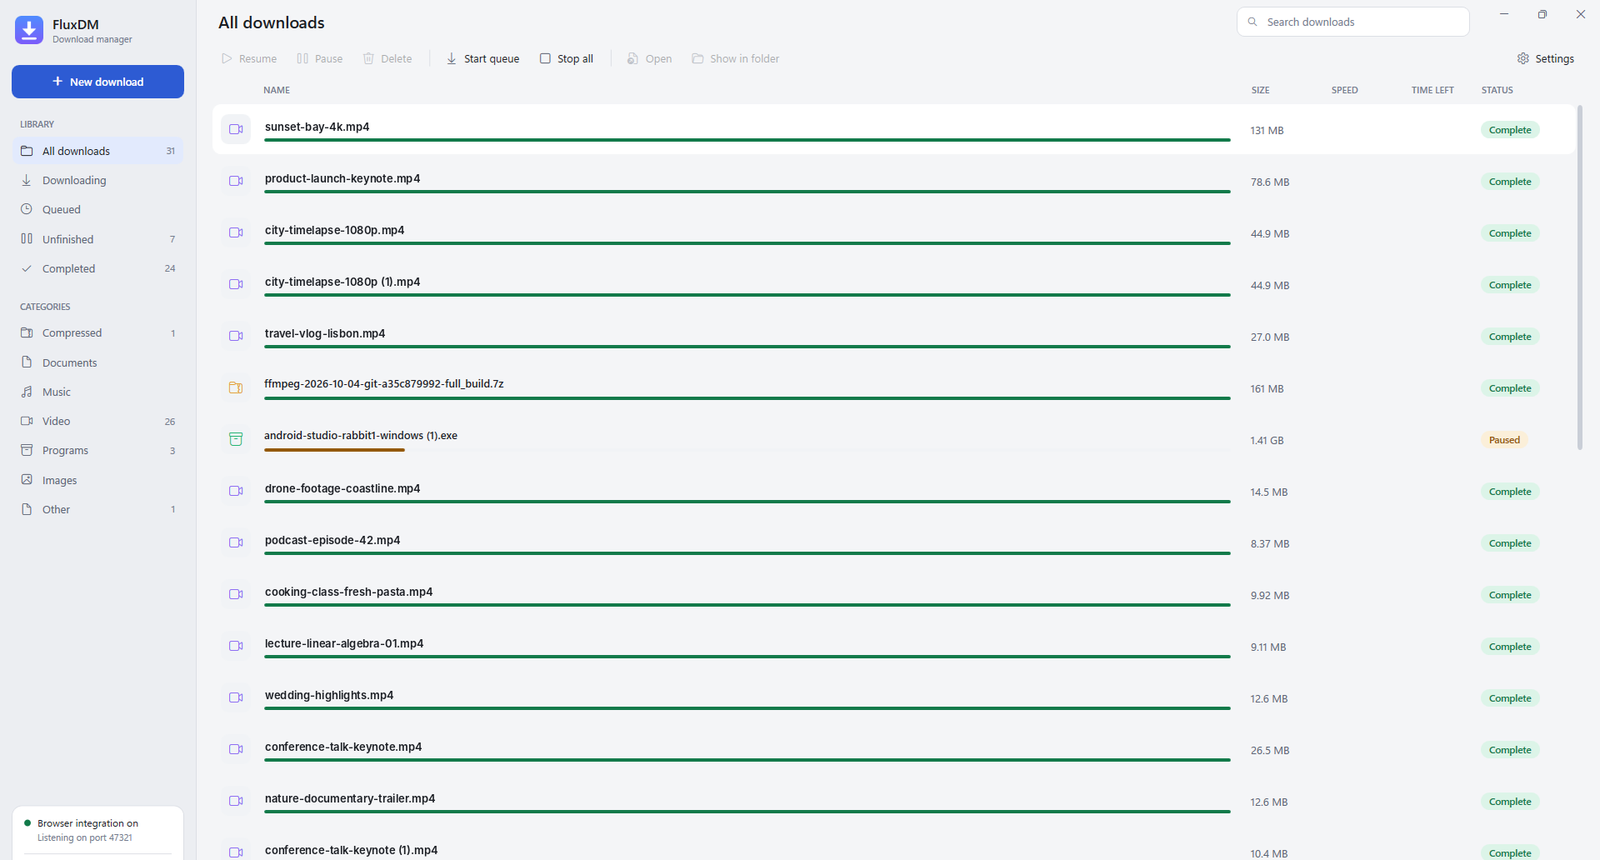The height and width of the screenshot is (860, 1600).
Task: Click Show in folder in the toolbar
Action: point(736,59)
